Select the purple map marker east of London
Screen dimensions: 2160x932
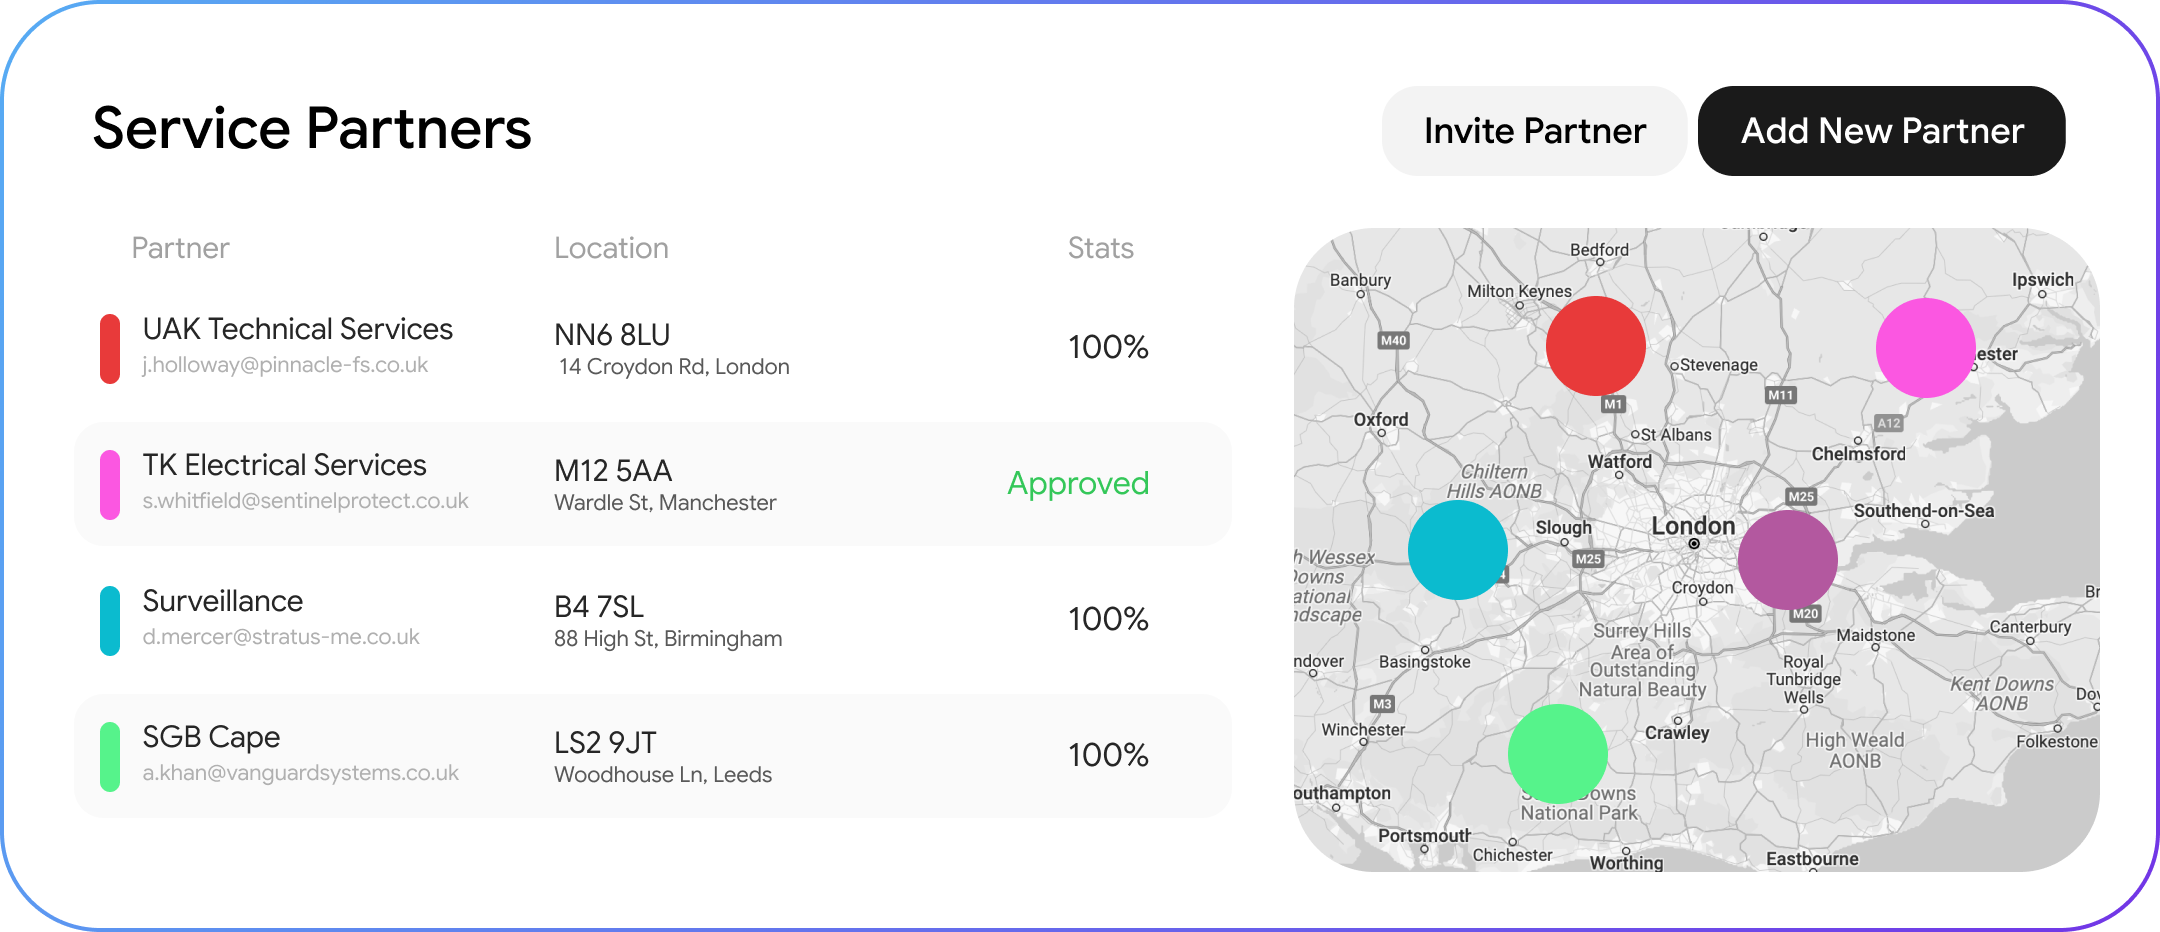tap(1788, 560)
